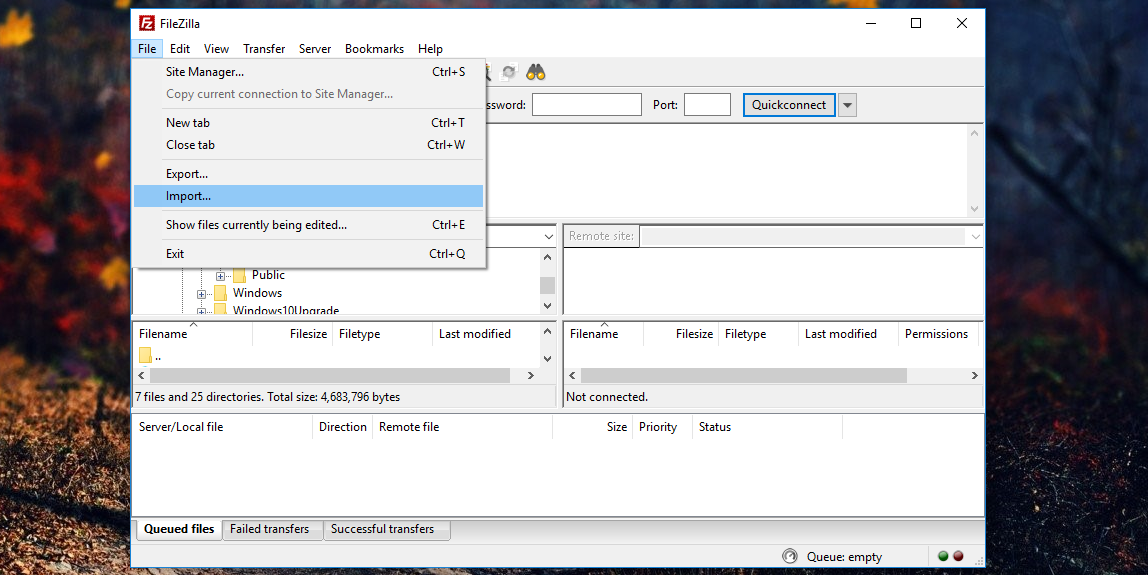Click the 'Queue: empty' status text
The image size is (1148, 575).
844,557
